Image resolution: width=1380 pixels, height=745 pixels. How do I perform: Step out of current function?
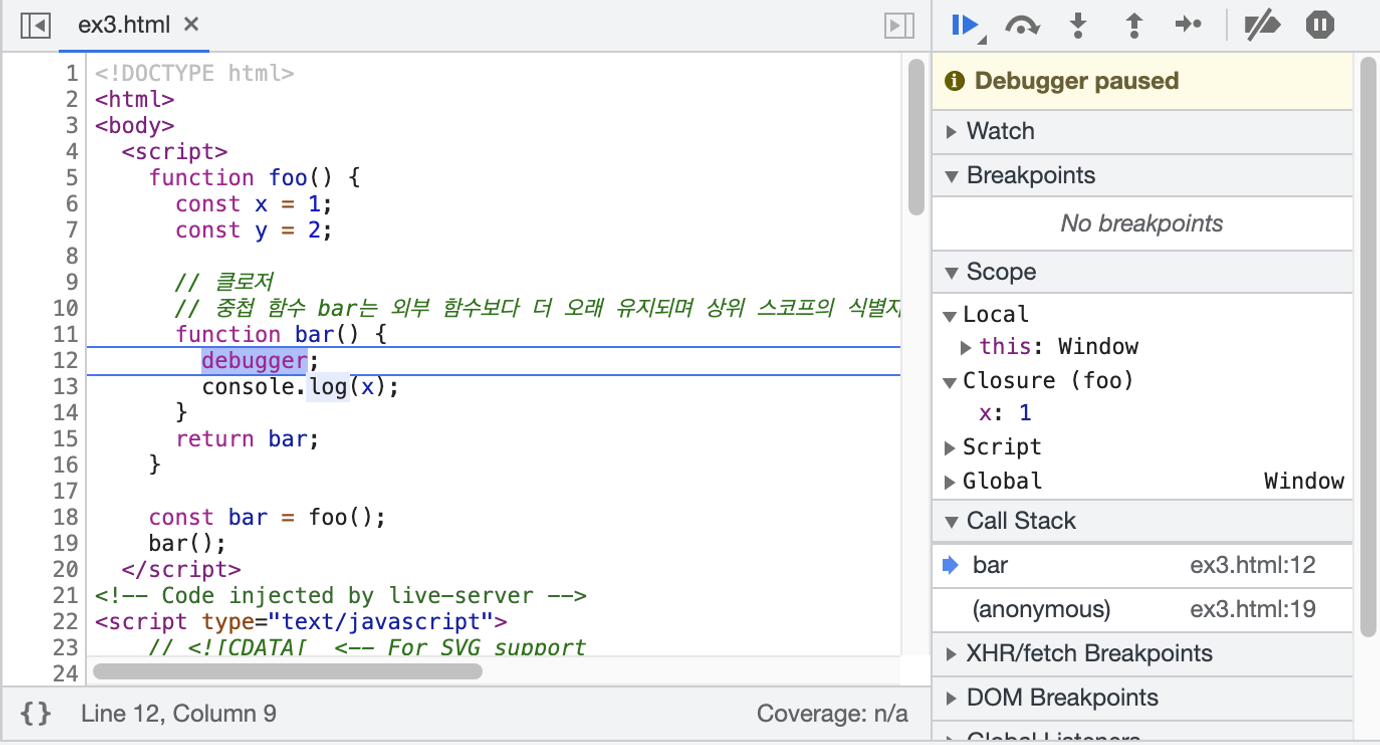tap(1134, 26)
